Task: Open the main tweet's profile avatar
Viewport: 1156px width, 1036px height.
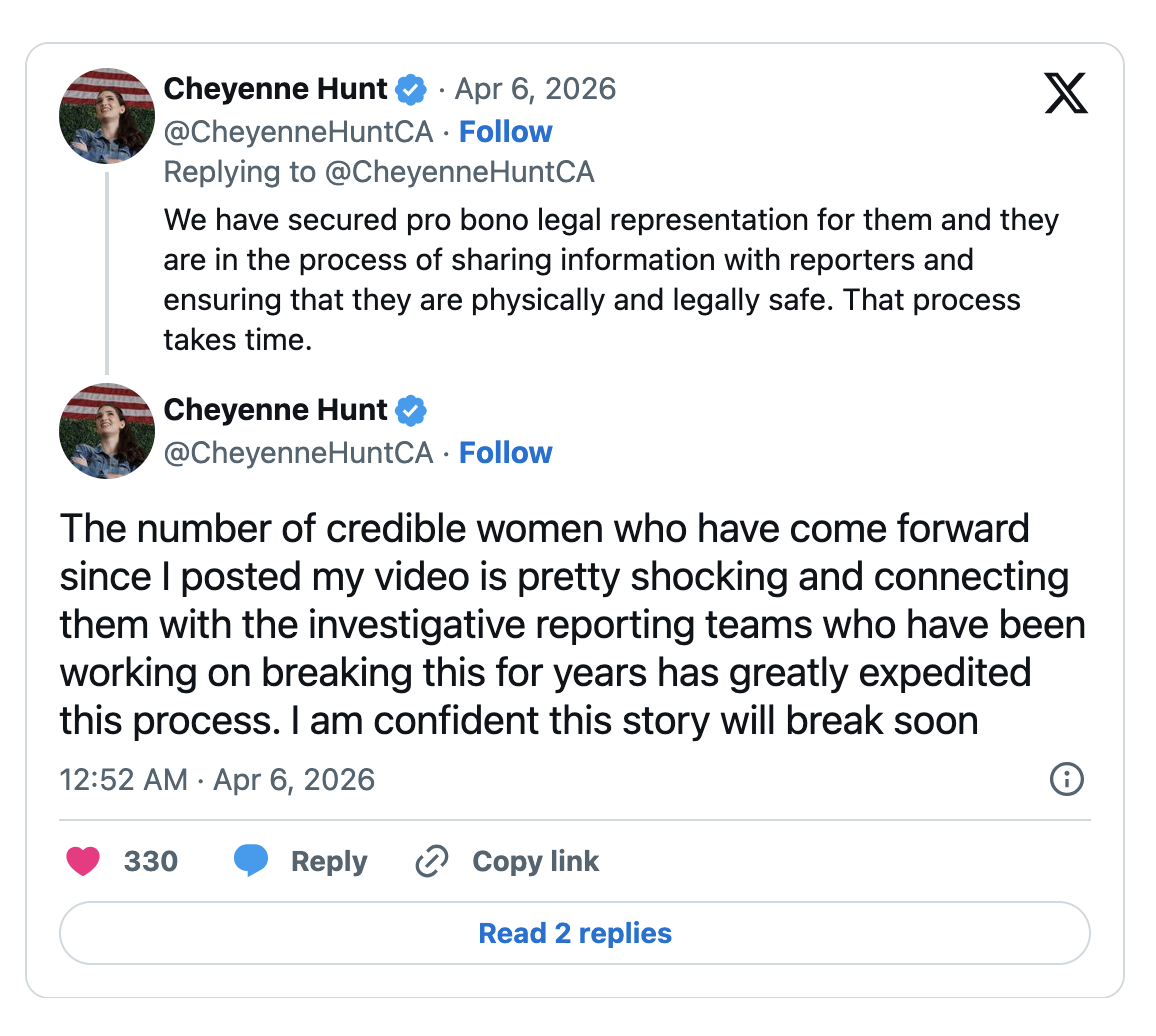Action: [x=107, y=431]
